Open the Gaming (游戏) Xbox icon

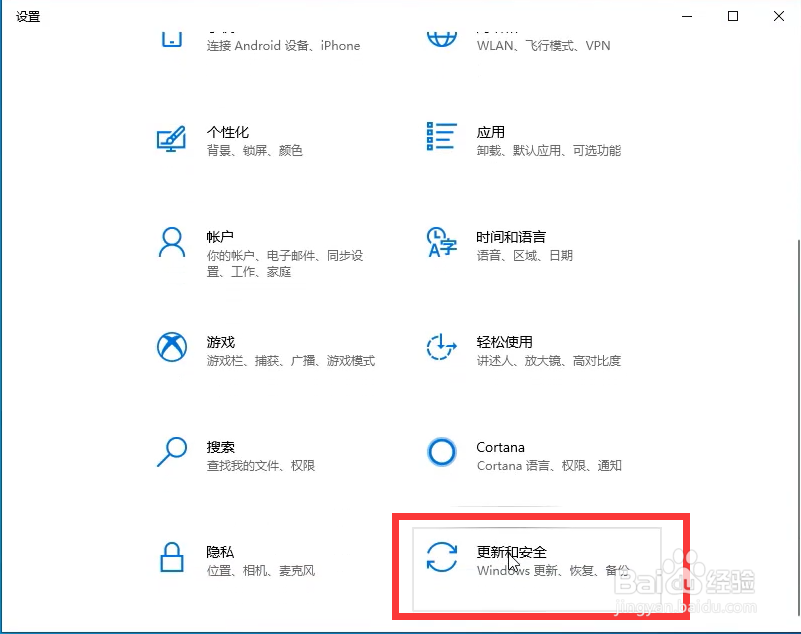click(172, 347)
